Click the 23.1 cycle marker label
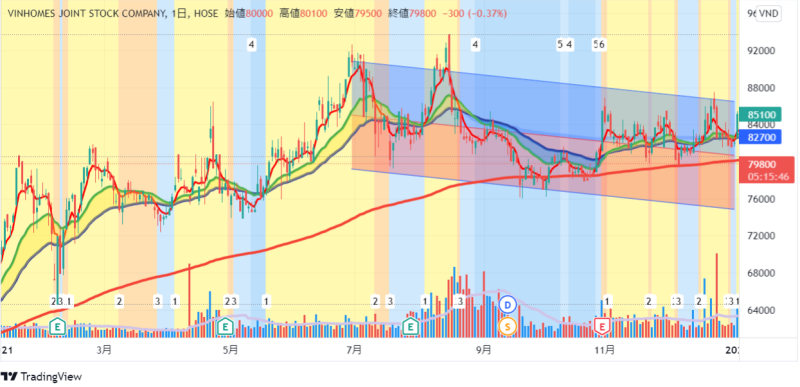 coord(62,301)
